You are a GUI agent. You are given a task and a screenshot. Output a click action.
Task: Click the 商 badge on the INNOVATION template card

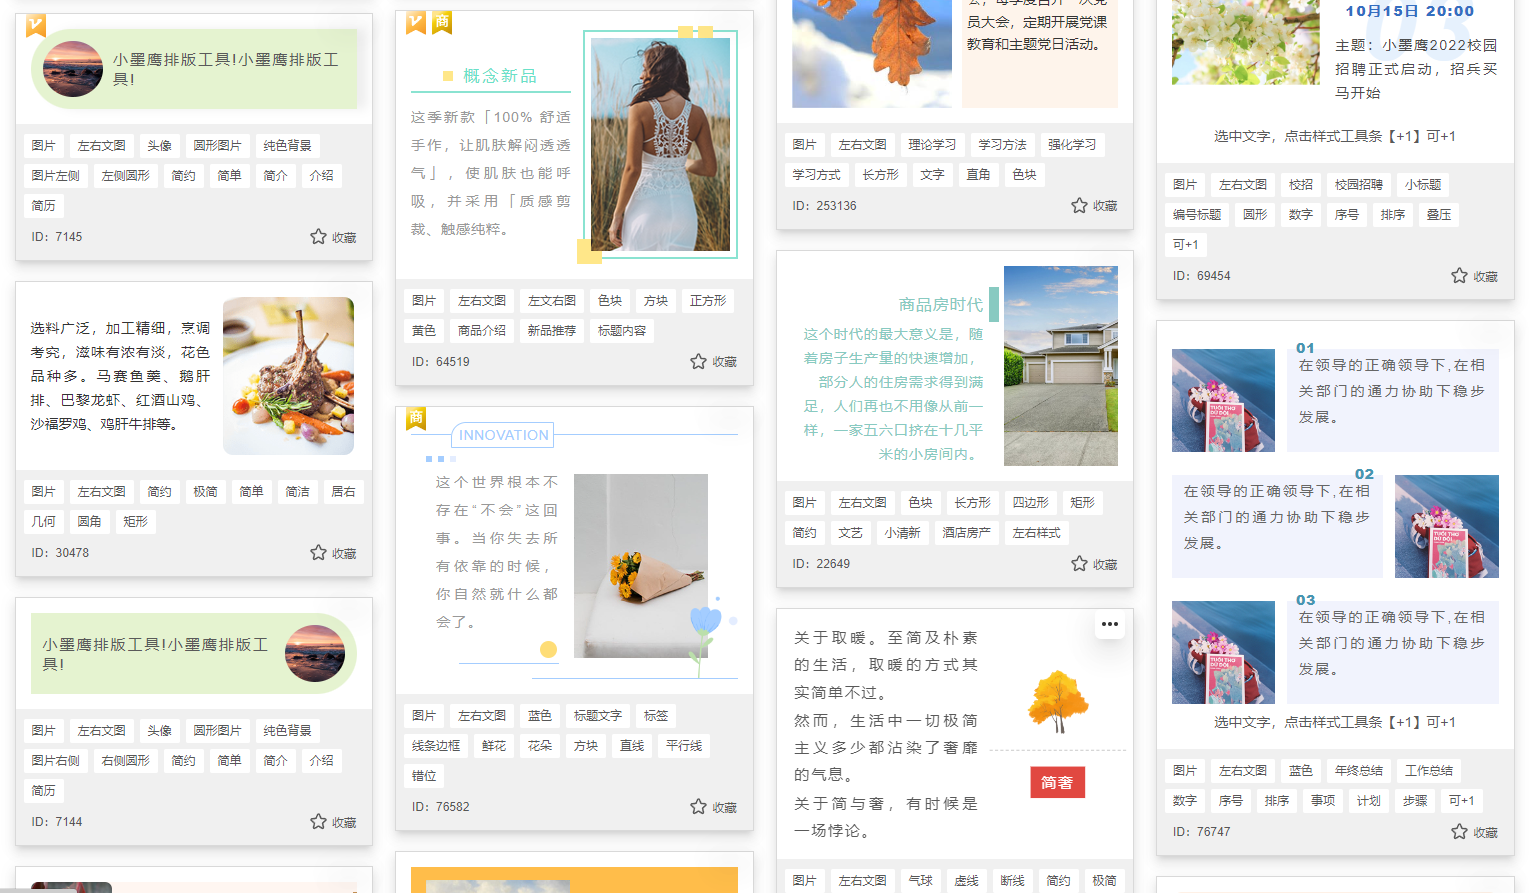(x=415, y=418)
